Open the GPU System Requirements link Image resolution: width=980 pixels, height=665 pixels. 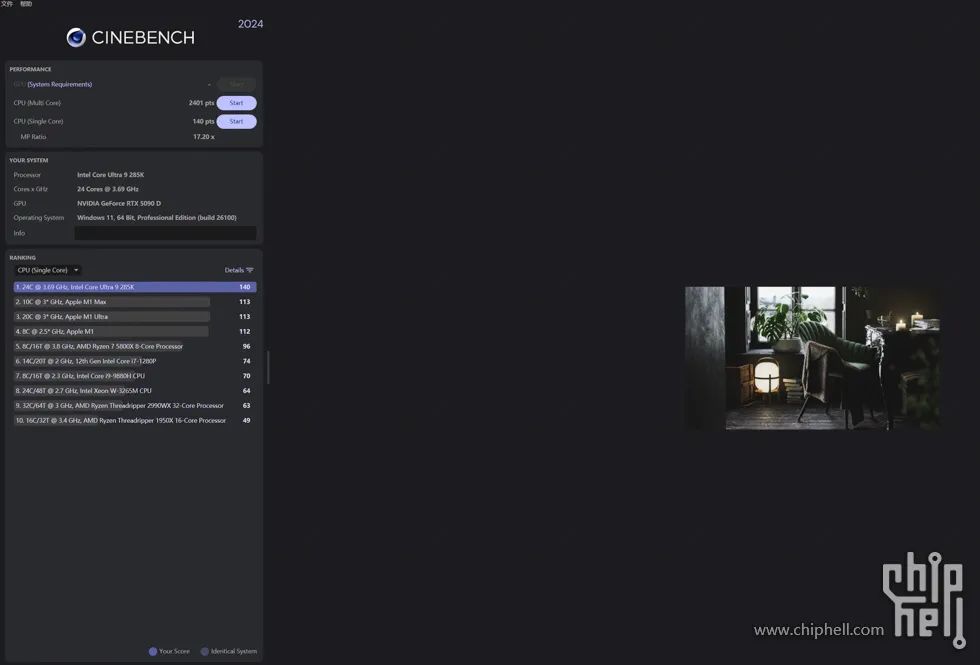coord(59,84)
